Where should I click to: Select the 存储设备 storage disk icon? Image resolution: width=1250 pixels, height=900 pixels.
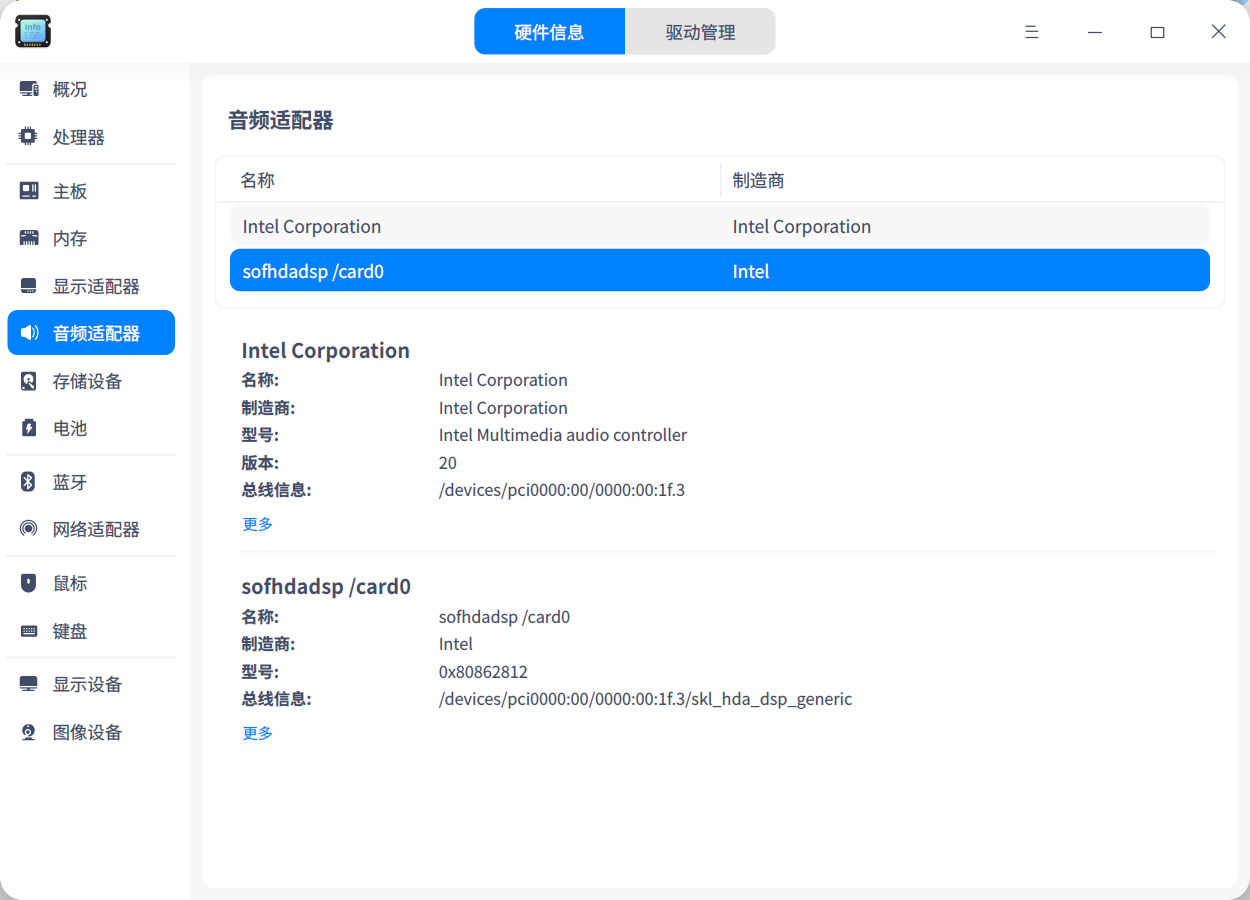click(29, 381)
